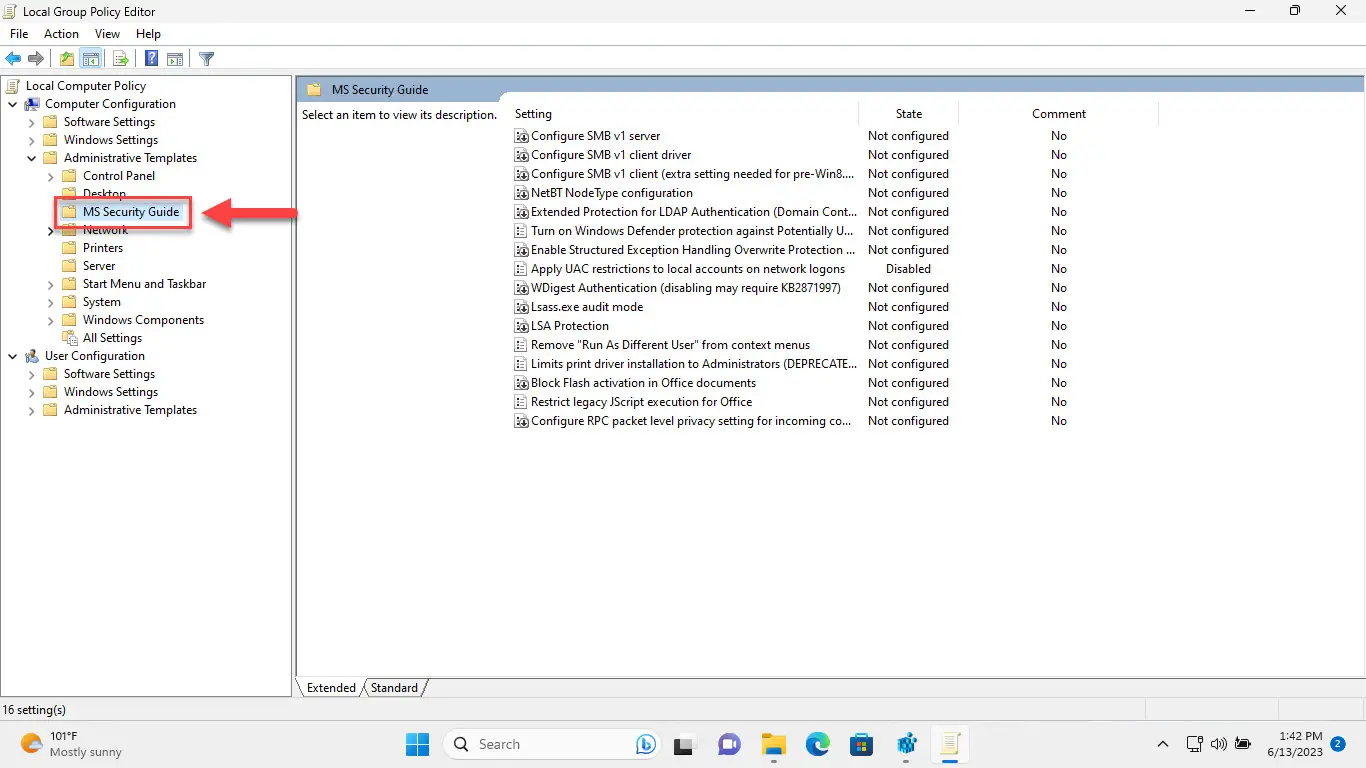Collapse Administrative Templates under Computer Configuration

(x=32, y=158)
